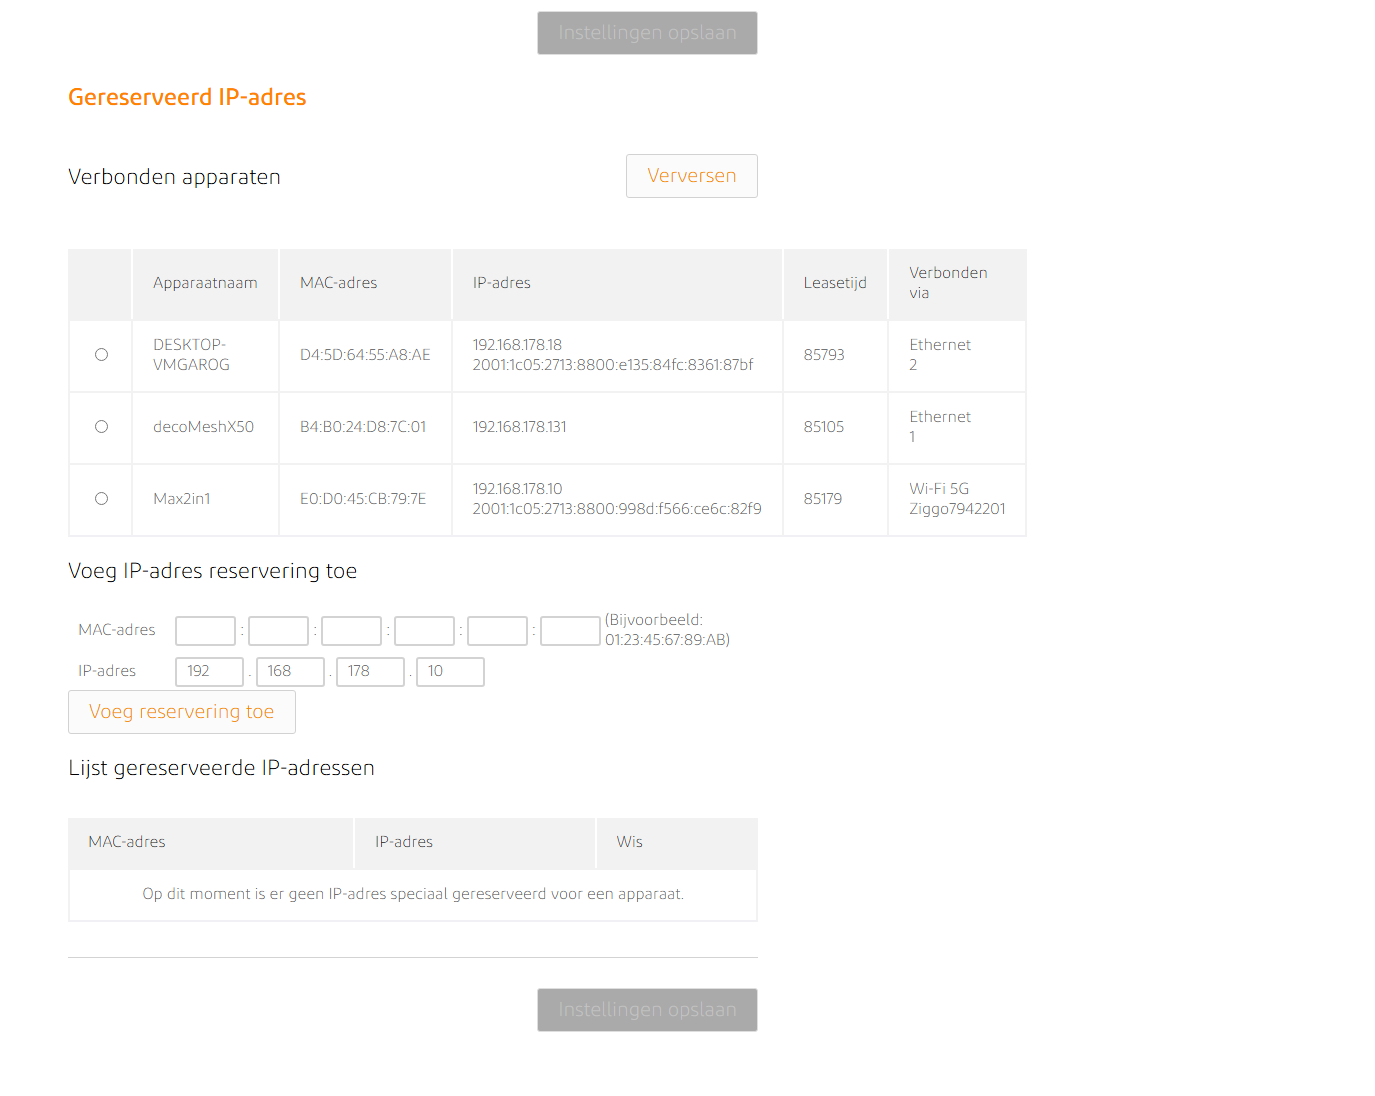Focus the first MAC-adres octet field
Image resolution: width=1375 pixels, height=1096 pixels.
click(205, 631)
